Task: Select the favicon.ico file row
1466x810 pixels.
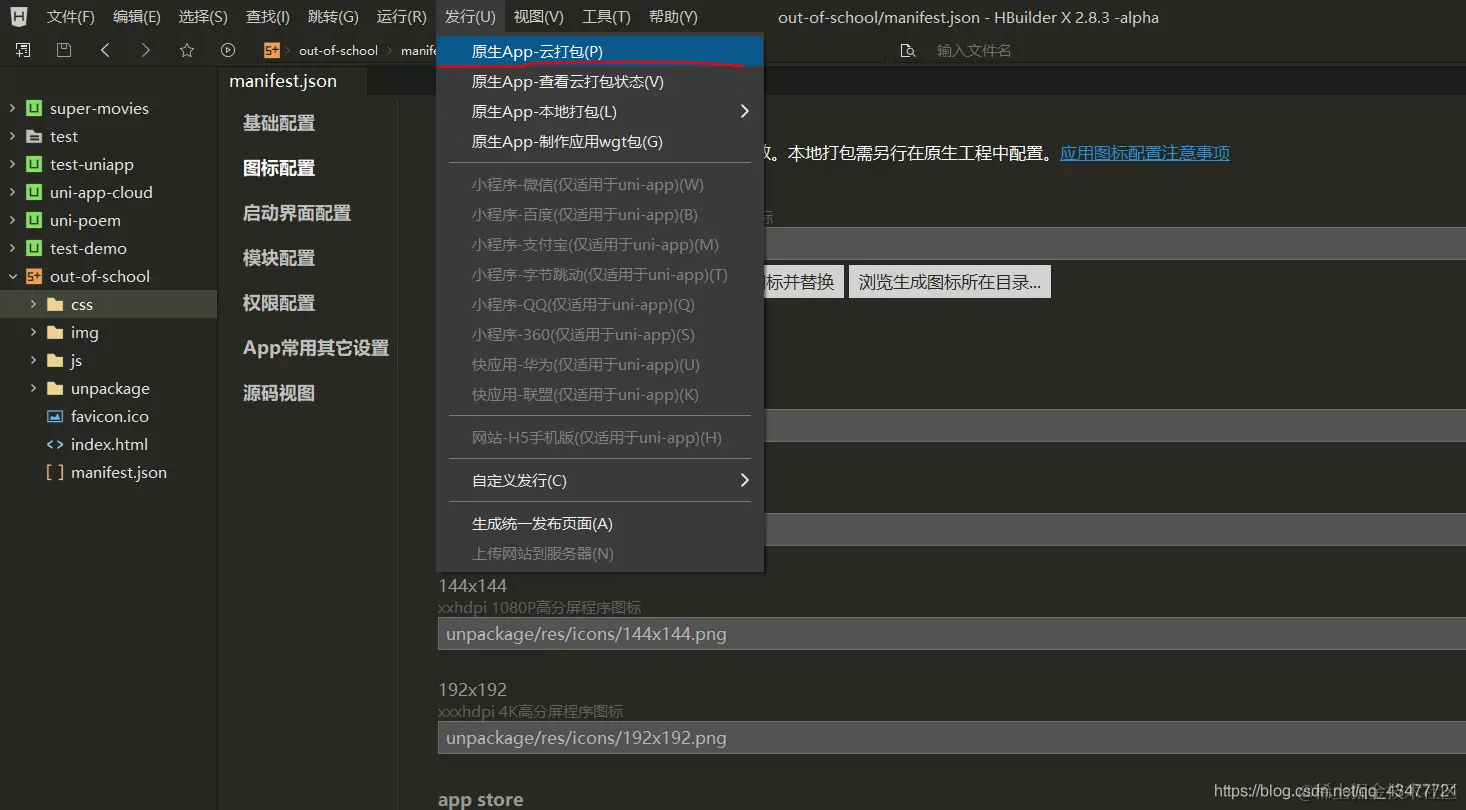Action: coord(109,416)
